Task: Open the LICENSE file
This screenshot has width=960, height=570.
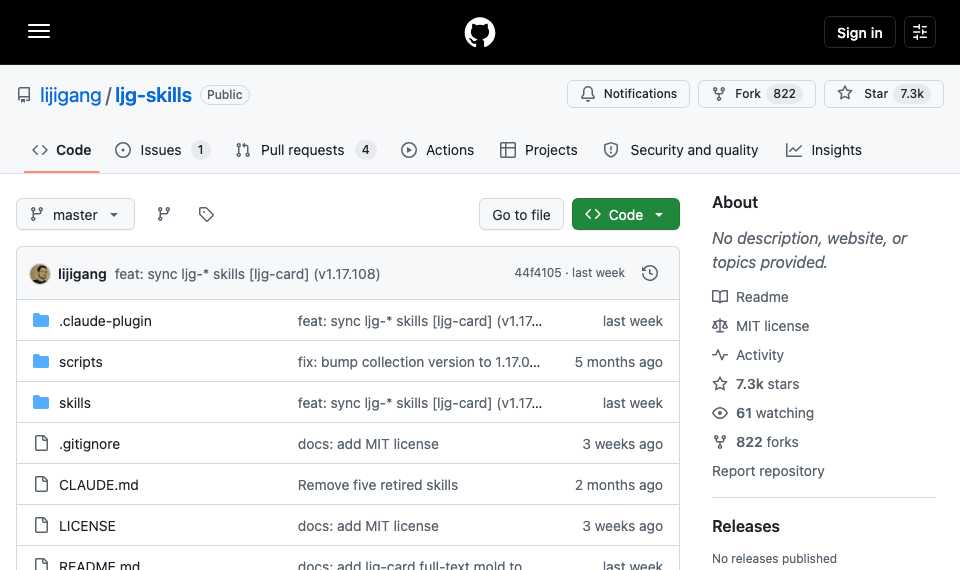Action: tap(87, 526)
